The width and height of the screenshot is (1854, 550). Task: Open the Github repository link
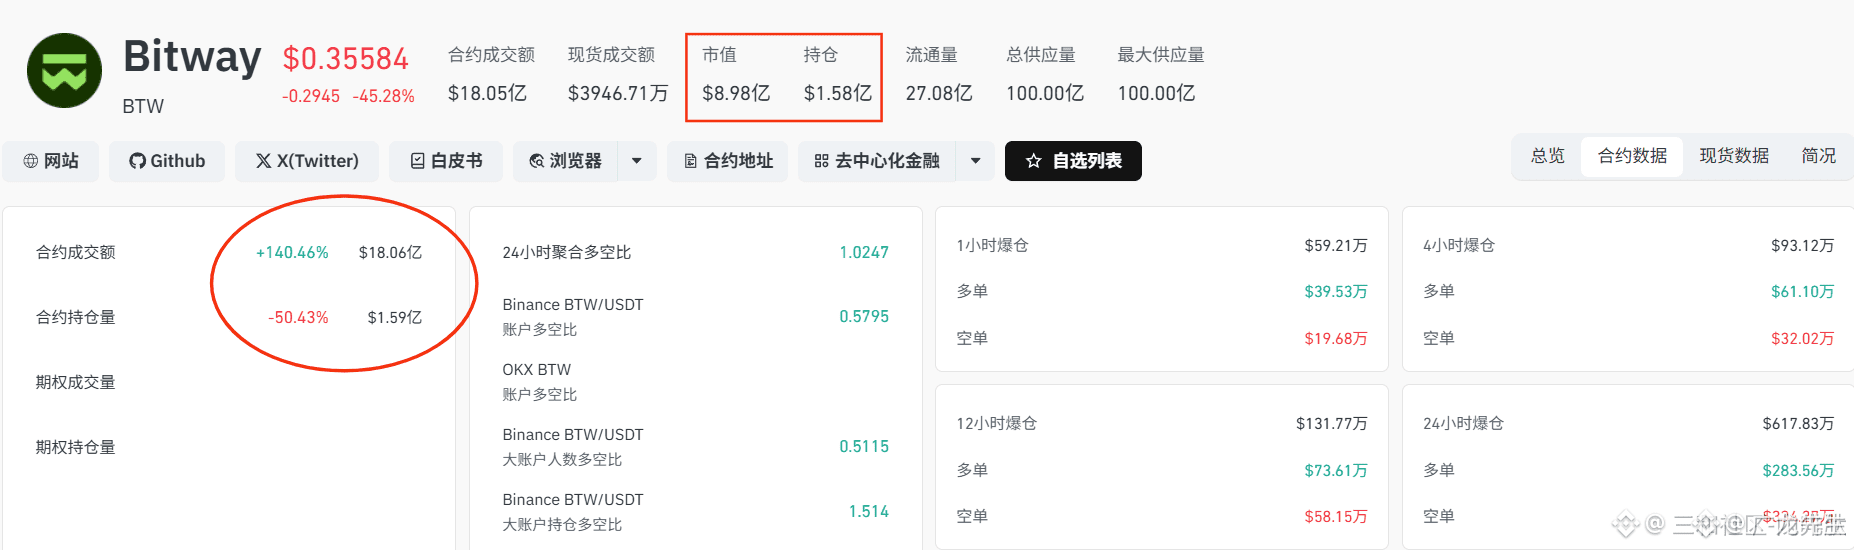click(x=167, y=161)
